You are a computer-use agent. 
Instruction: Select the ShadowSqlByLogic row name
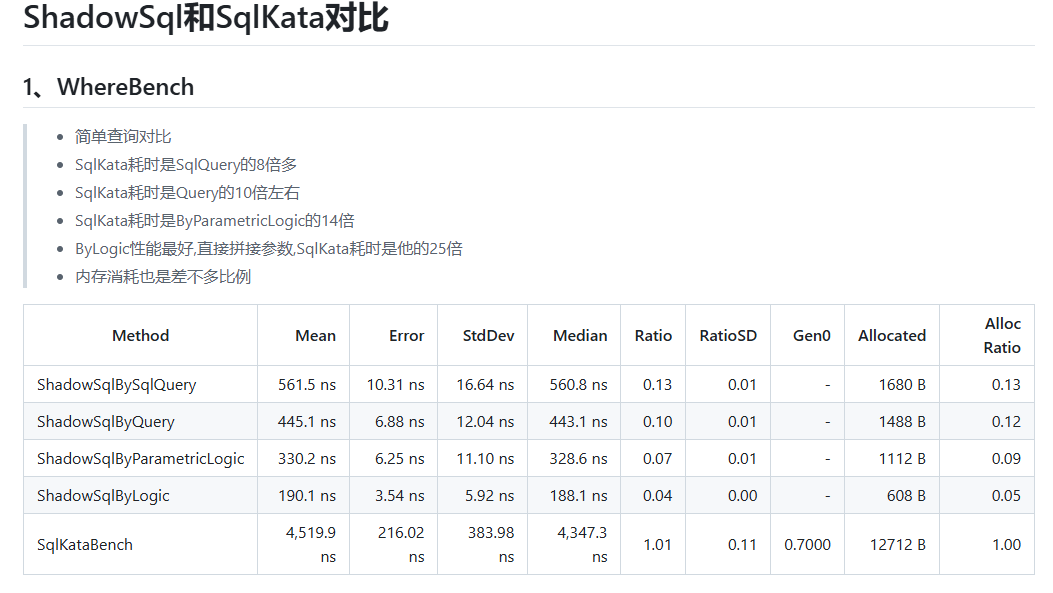[x=103, y=496]
